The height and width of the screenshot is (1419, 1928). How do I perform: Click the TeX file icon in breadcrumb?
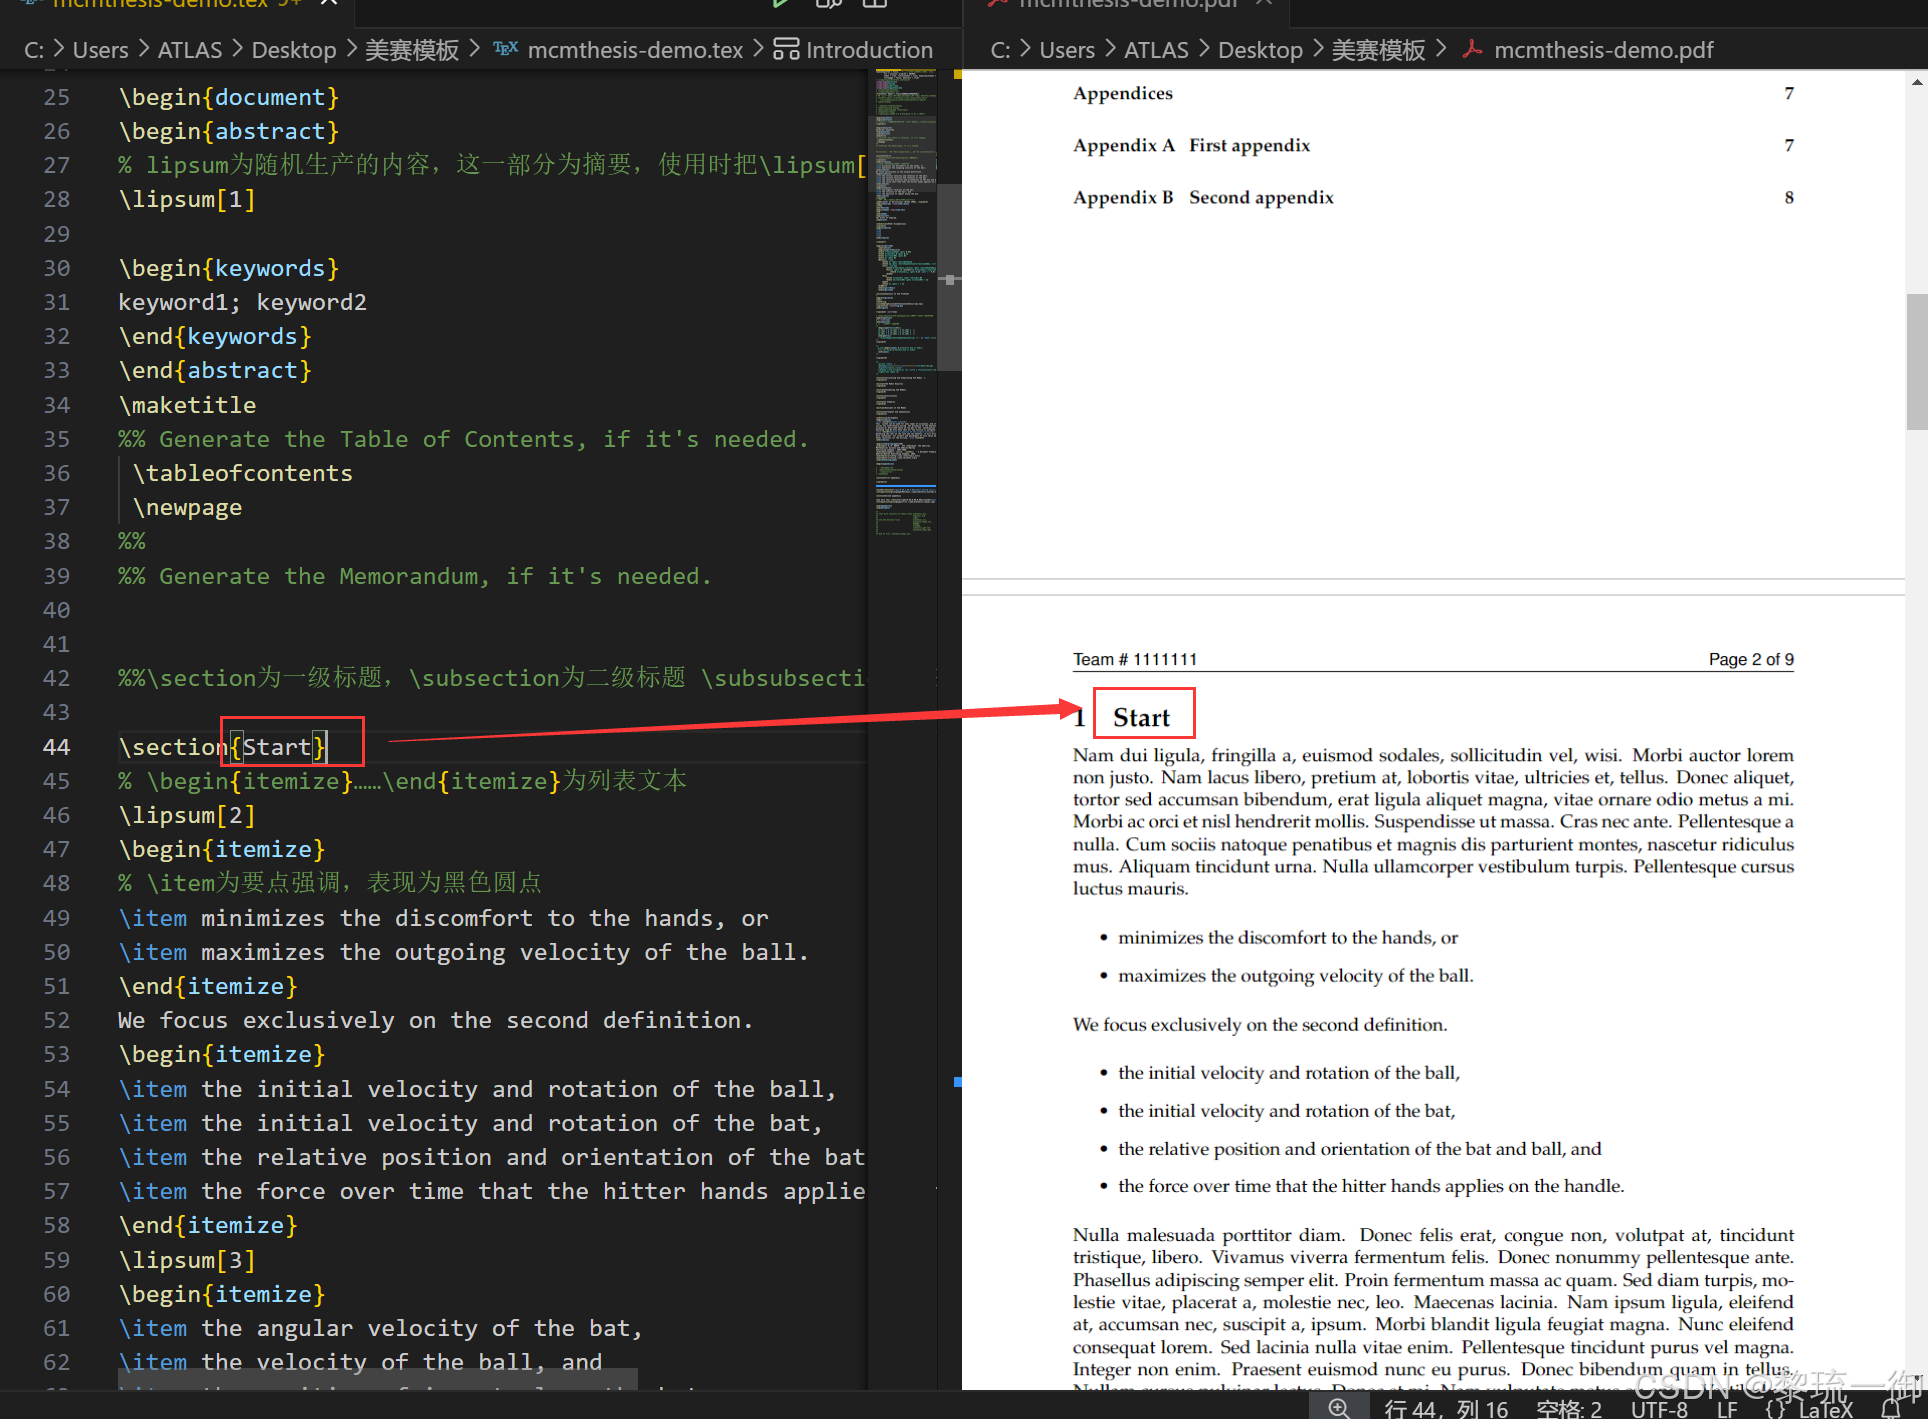pyautogui.click(x=506, y=49)
